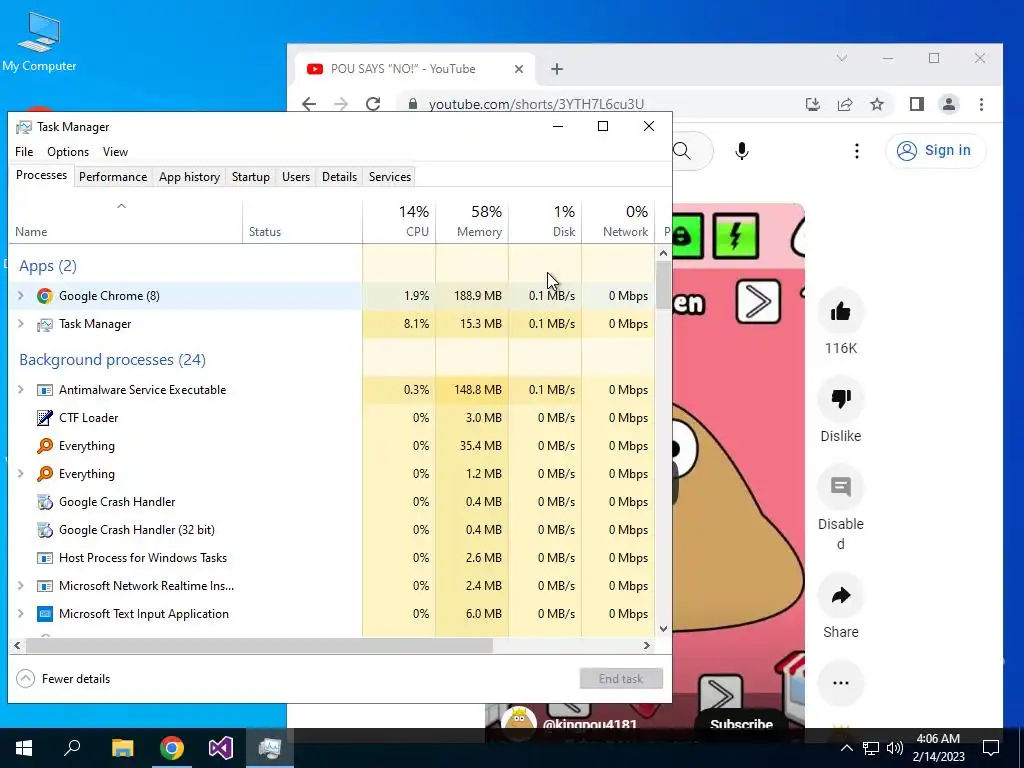The width and height of the screenshot is (1024, 768).
Task: Select the Google Crash Handler (32 bit) row
Action: pos(332,530)
